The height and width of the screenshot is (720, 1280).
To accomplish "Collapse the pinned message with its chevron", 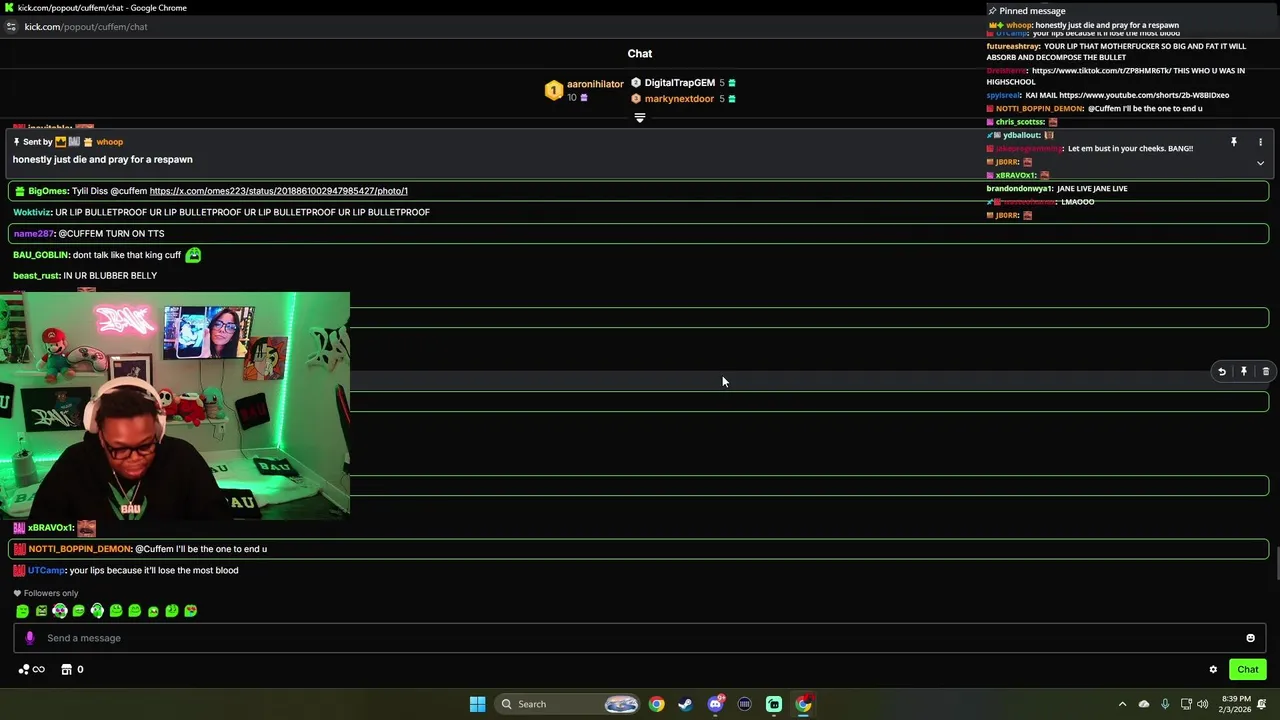I will coord(1260,163).
